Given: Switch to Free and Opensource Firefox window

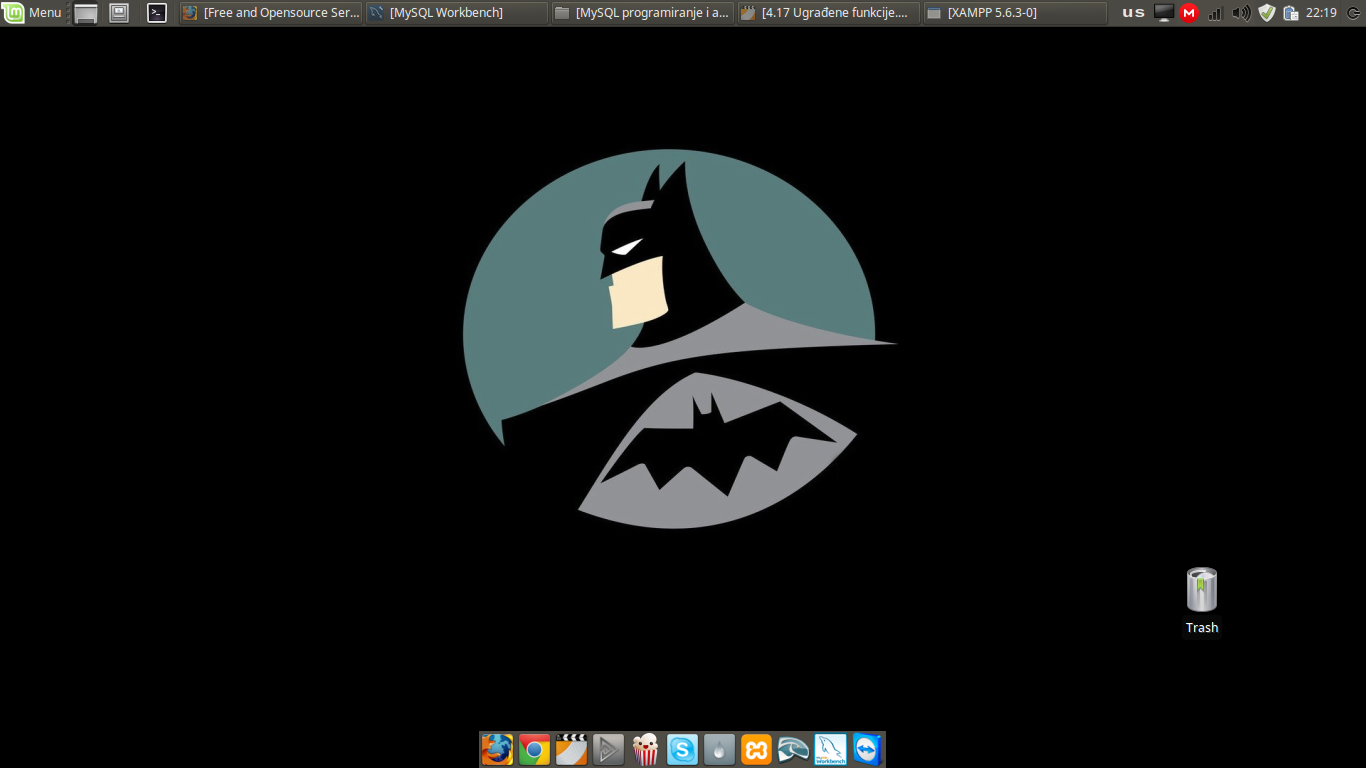Looking at the screenshot, I should point(271,13).
